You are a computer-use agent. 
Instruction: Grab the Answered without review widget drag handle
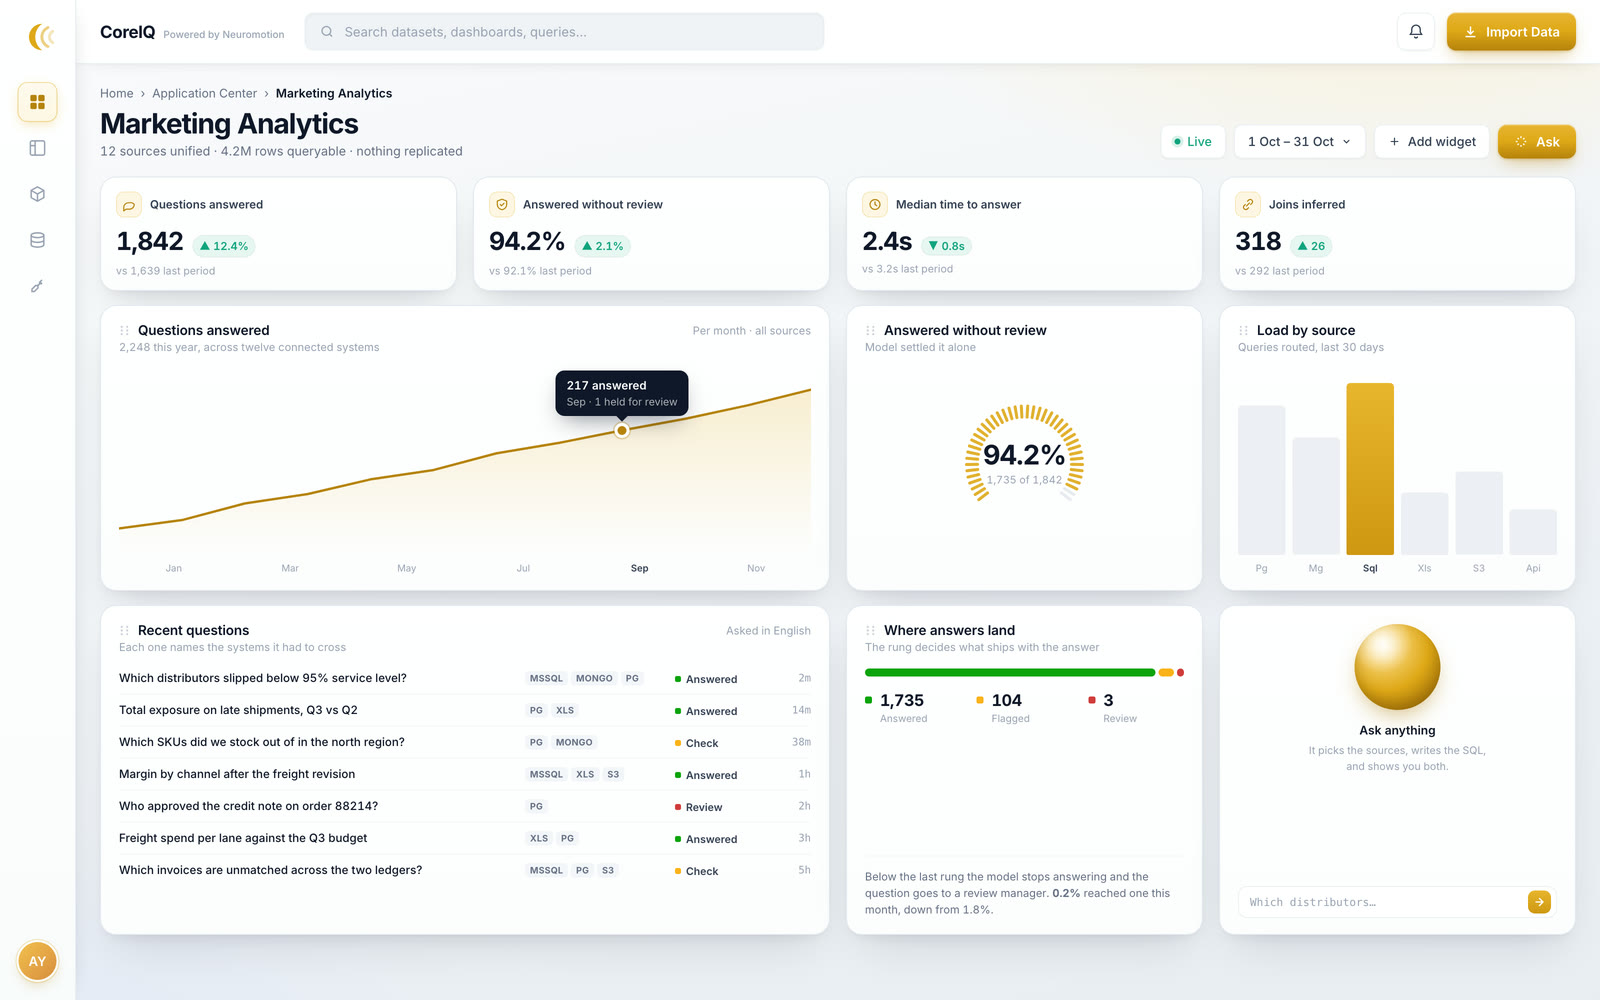871,331
